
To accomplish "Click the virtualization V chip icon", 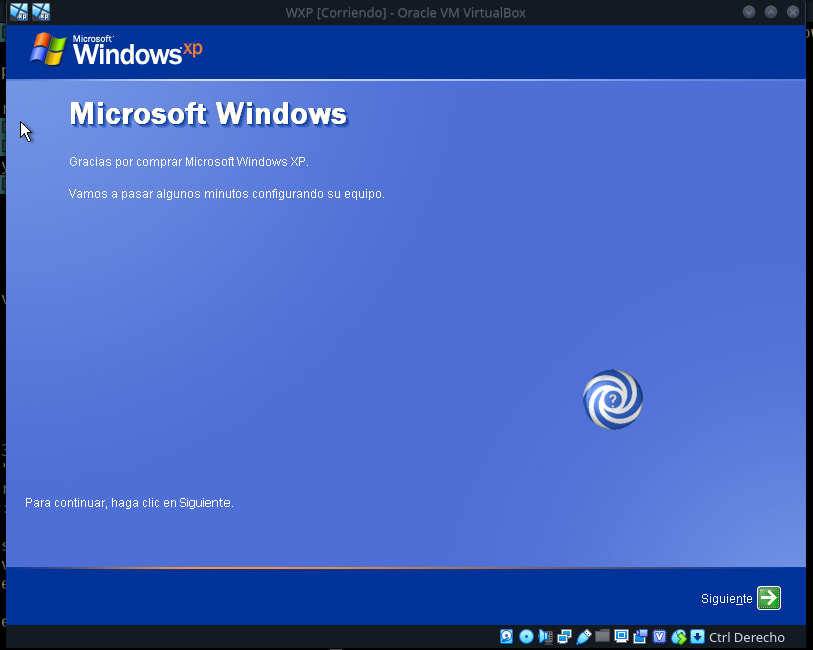I will (x=660, y=637).
